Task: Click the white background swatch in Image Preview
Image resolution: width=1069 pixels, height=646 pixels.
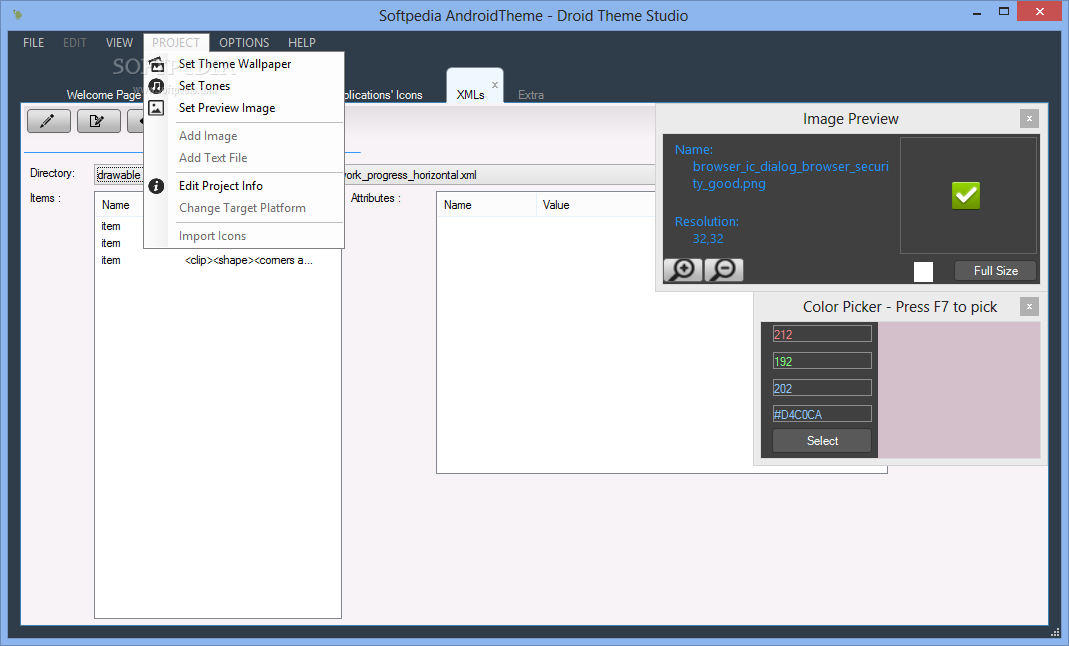Action: click(923, 271)
